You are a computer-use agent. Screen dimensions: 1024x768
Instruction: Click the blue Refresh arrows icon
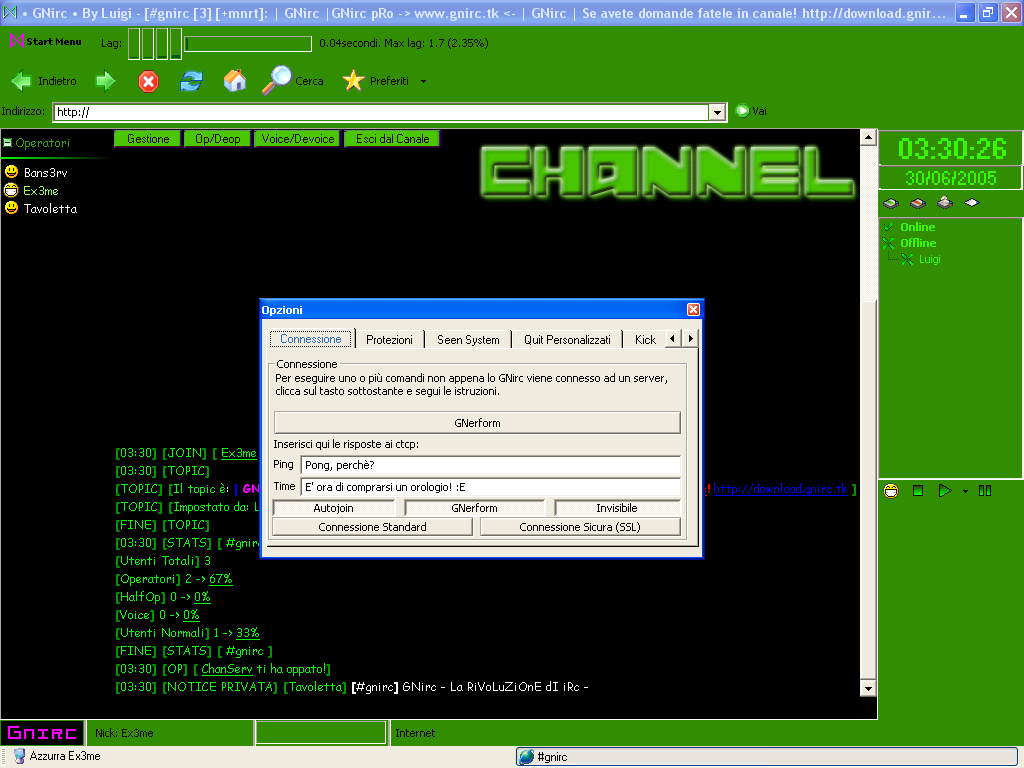[191, 82]
